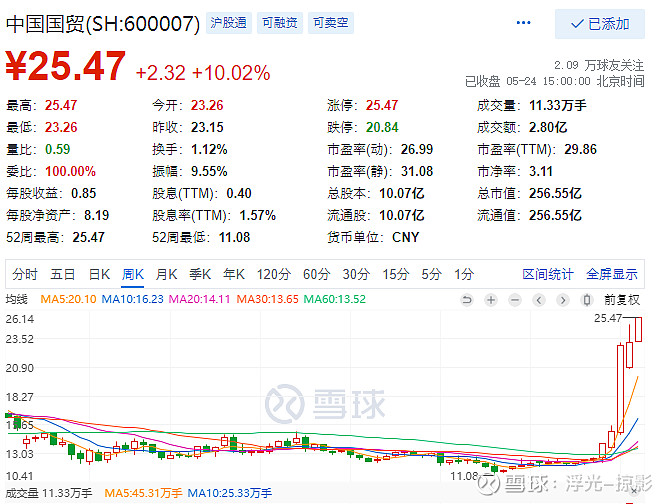Click the volume MA10:25.33万手 label
672x504 pixels.
tap(230, 493)
